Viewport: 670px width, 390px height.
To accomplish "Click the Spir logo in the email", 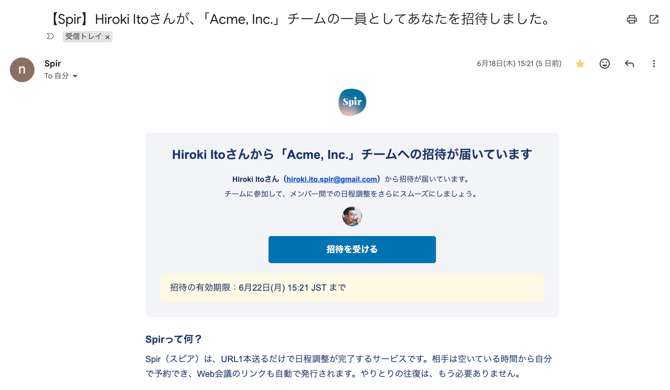I will [x=352, y=102].
